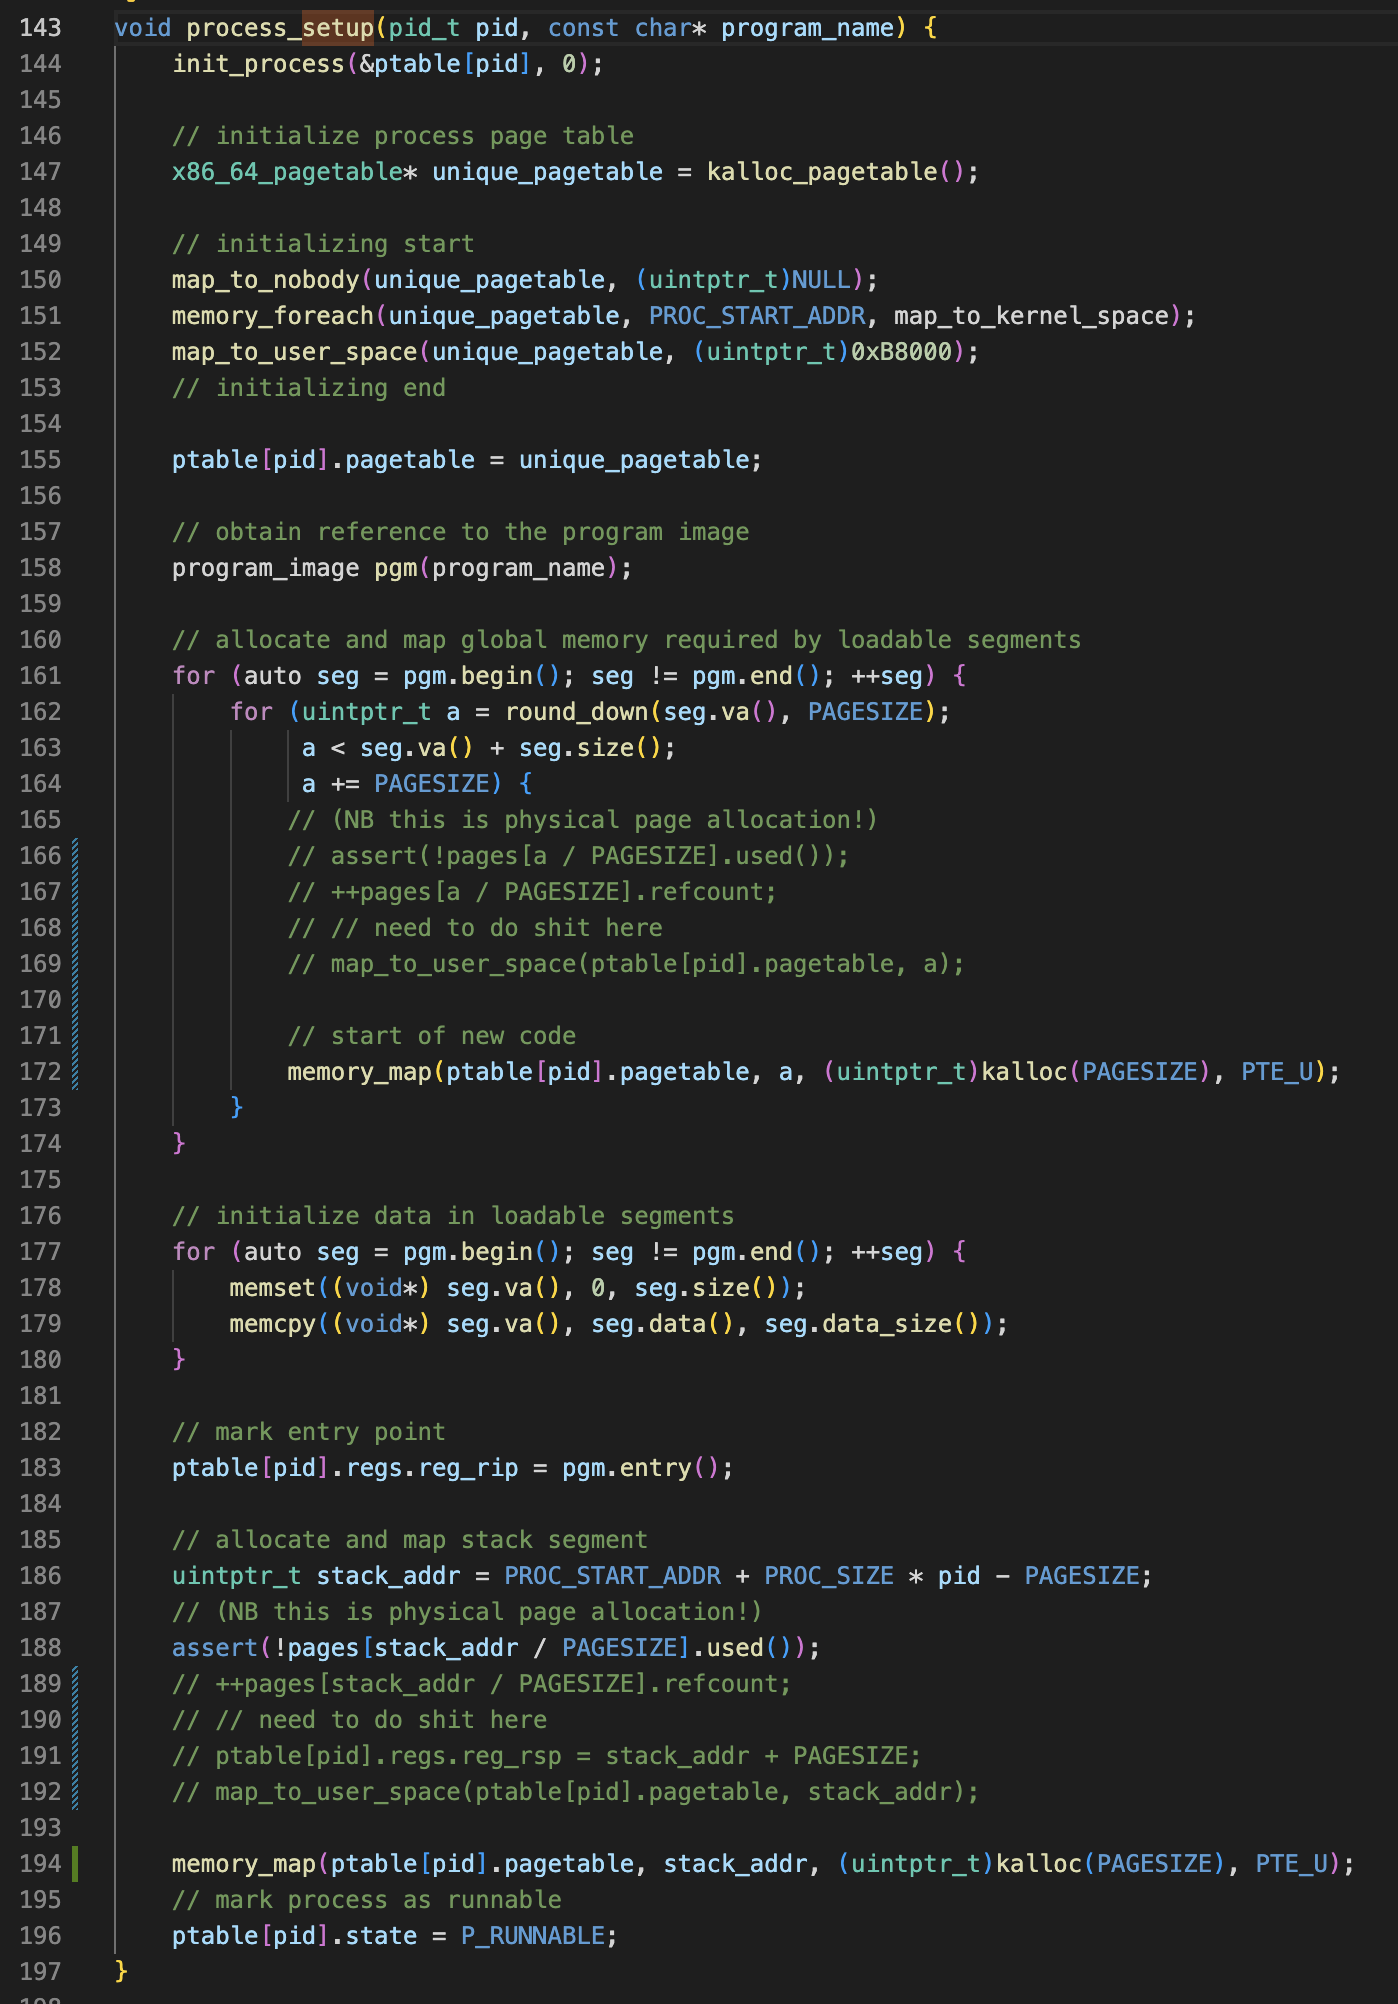Click the init_process call on line 144
This screenshot has height=2004, width=1398.
[258, 64]
